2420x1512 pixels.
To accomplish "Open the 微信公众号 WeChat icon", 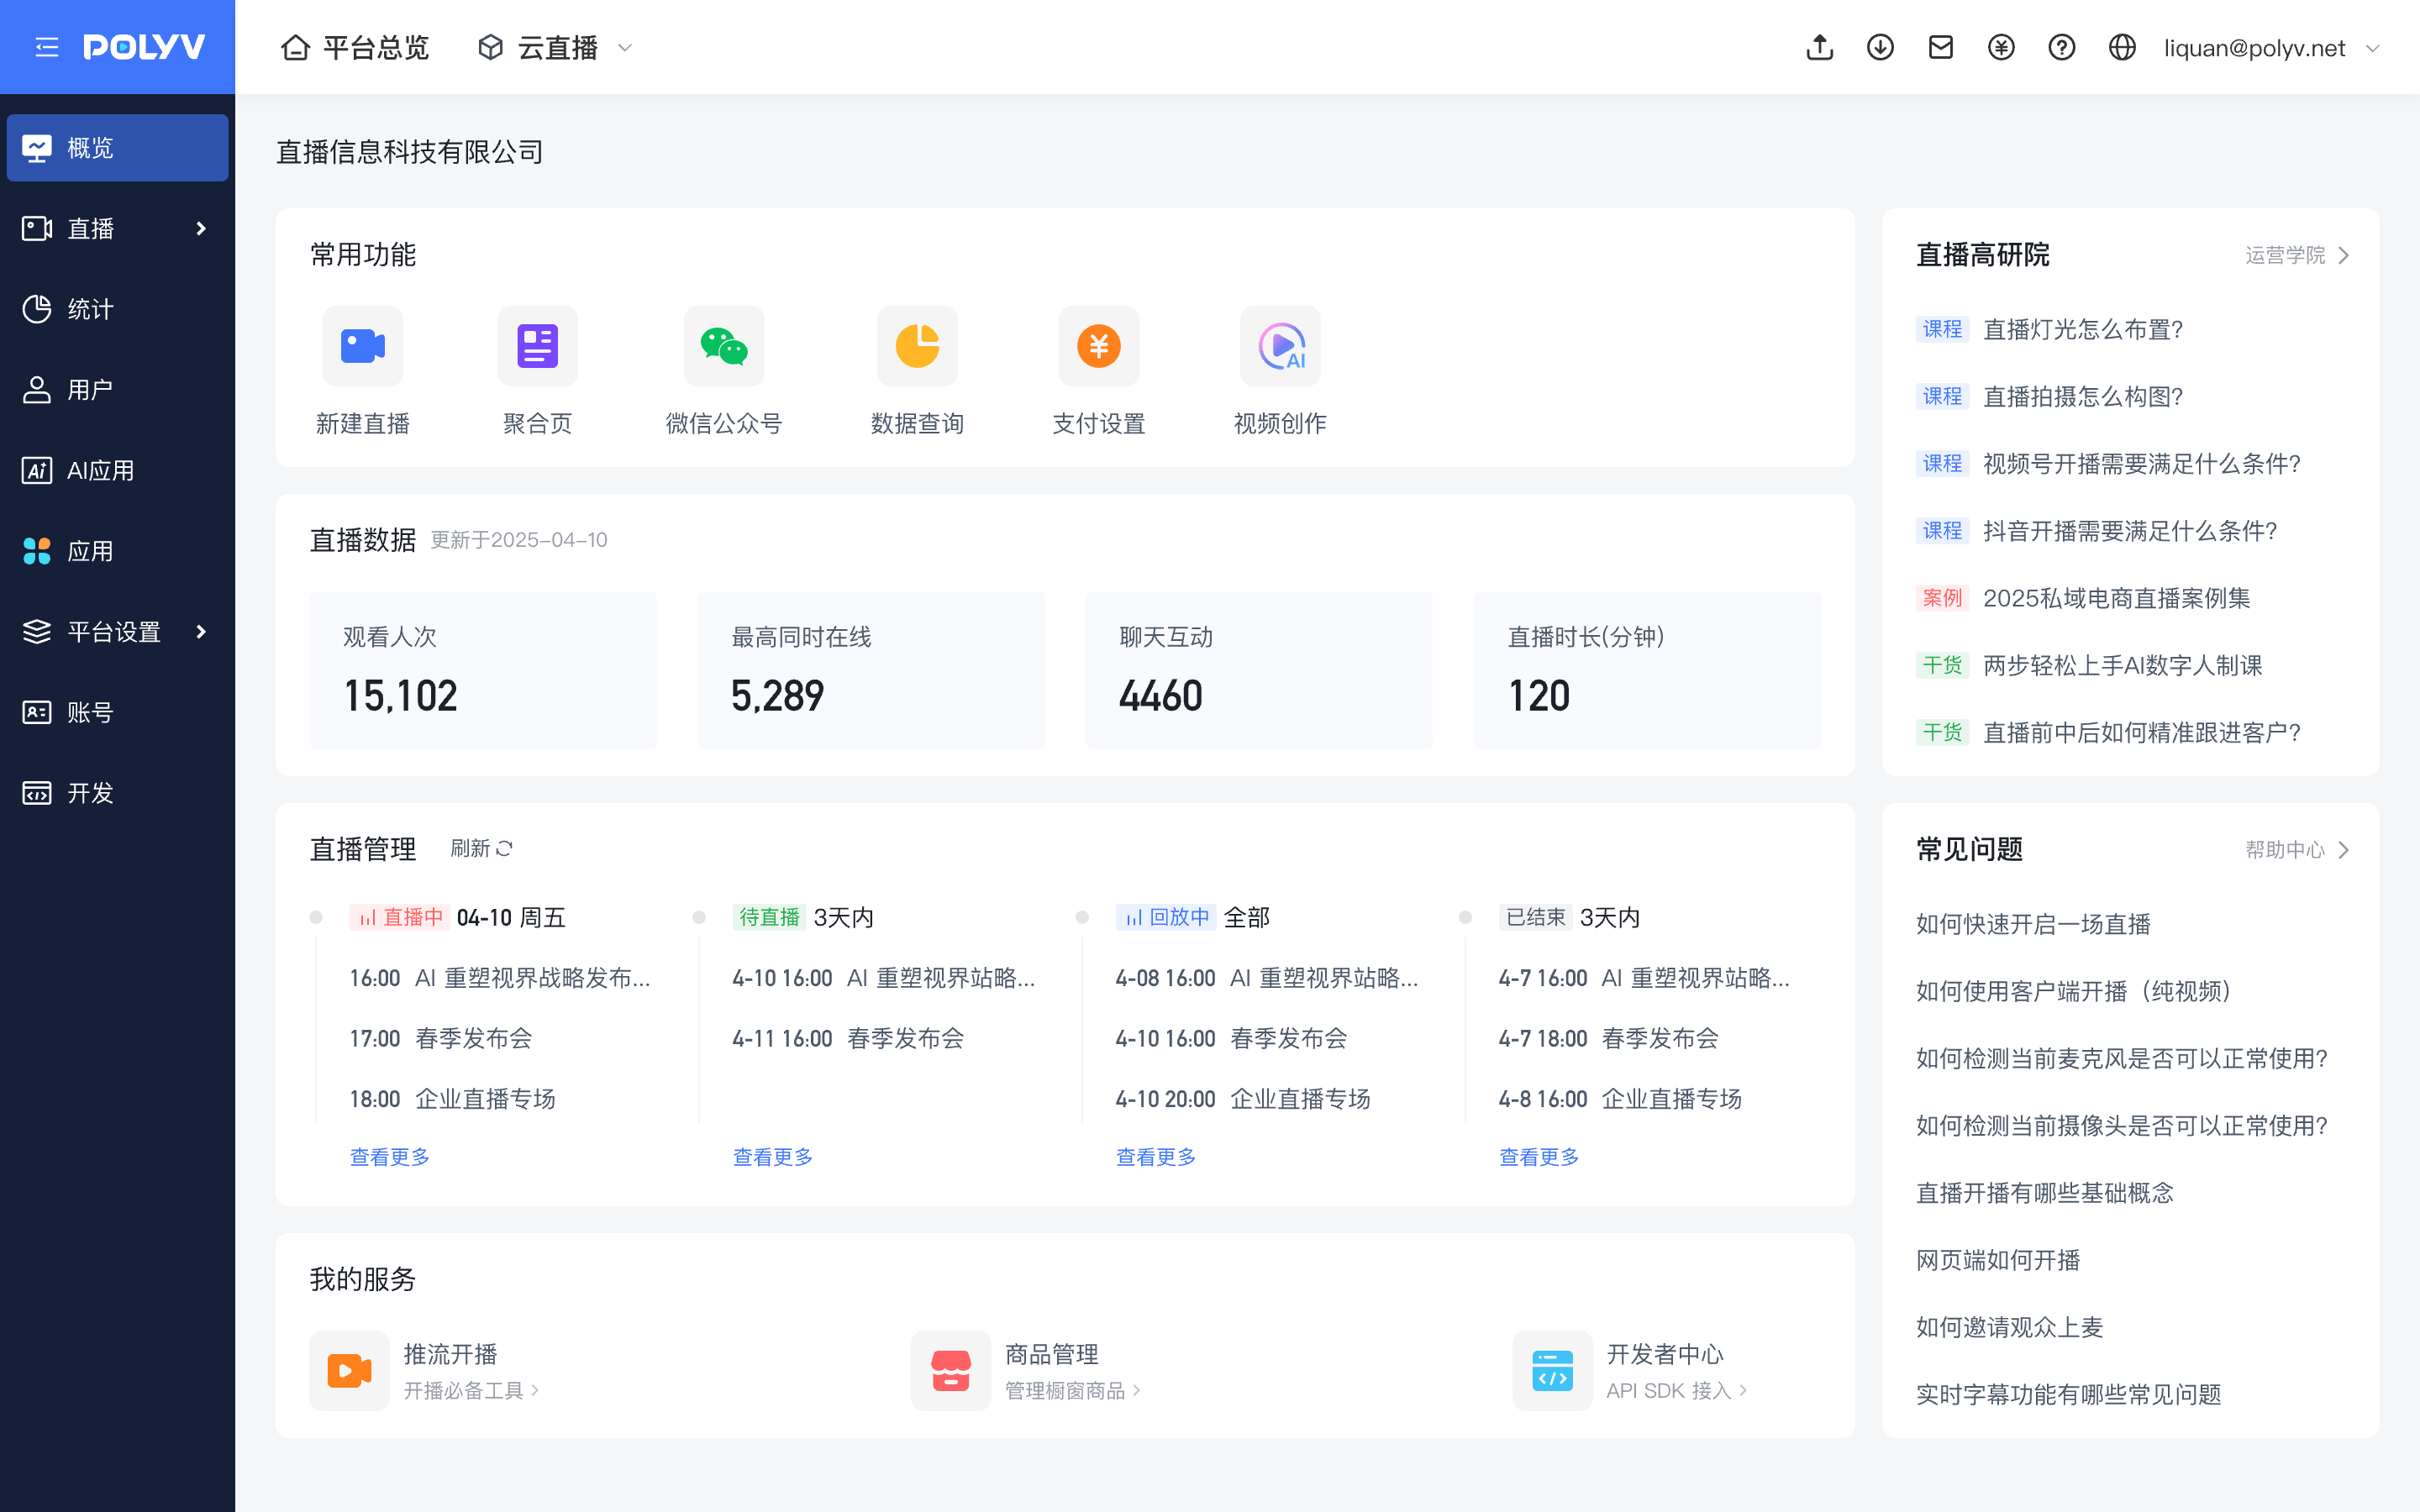I will click(x=723, y=346).
